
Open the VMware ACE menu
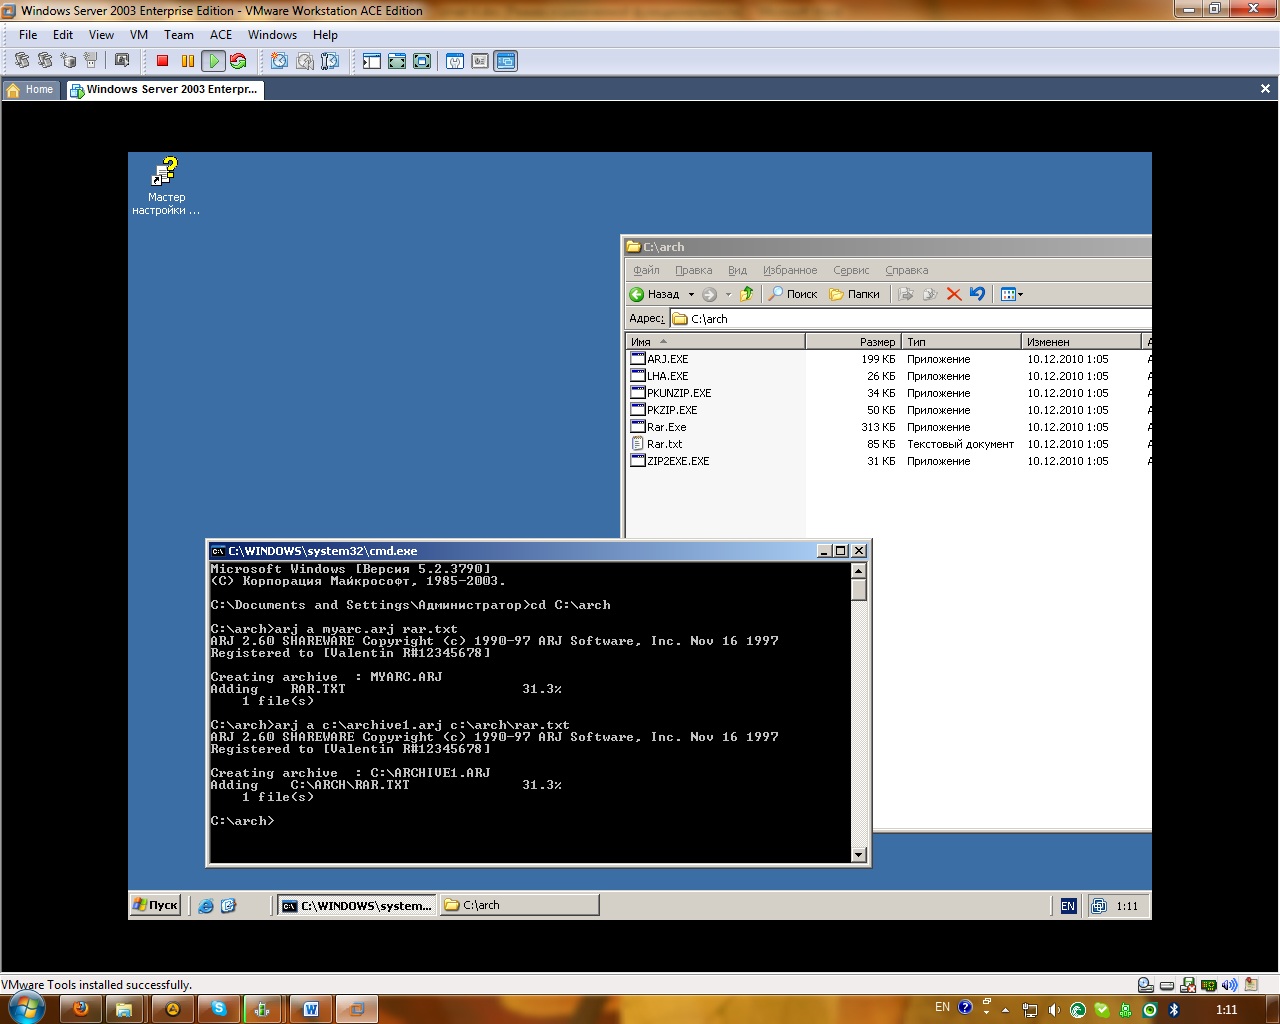[x=221, y=35]
